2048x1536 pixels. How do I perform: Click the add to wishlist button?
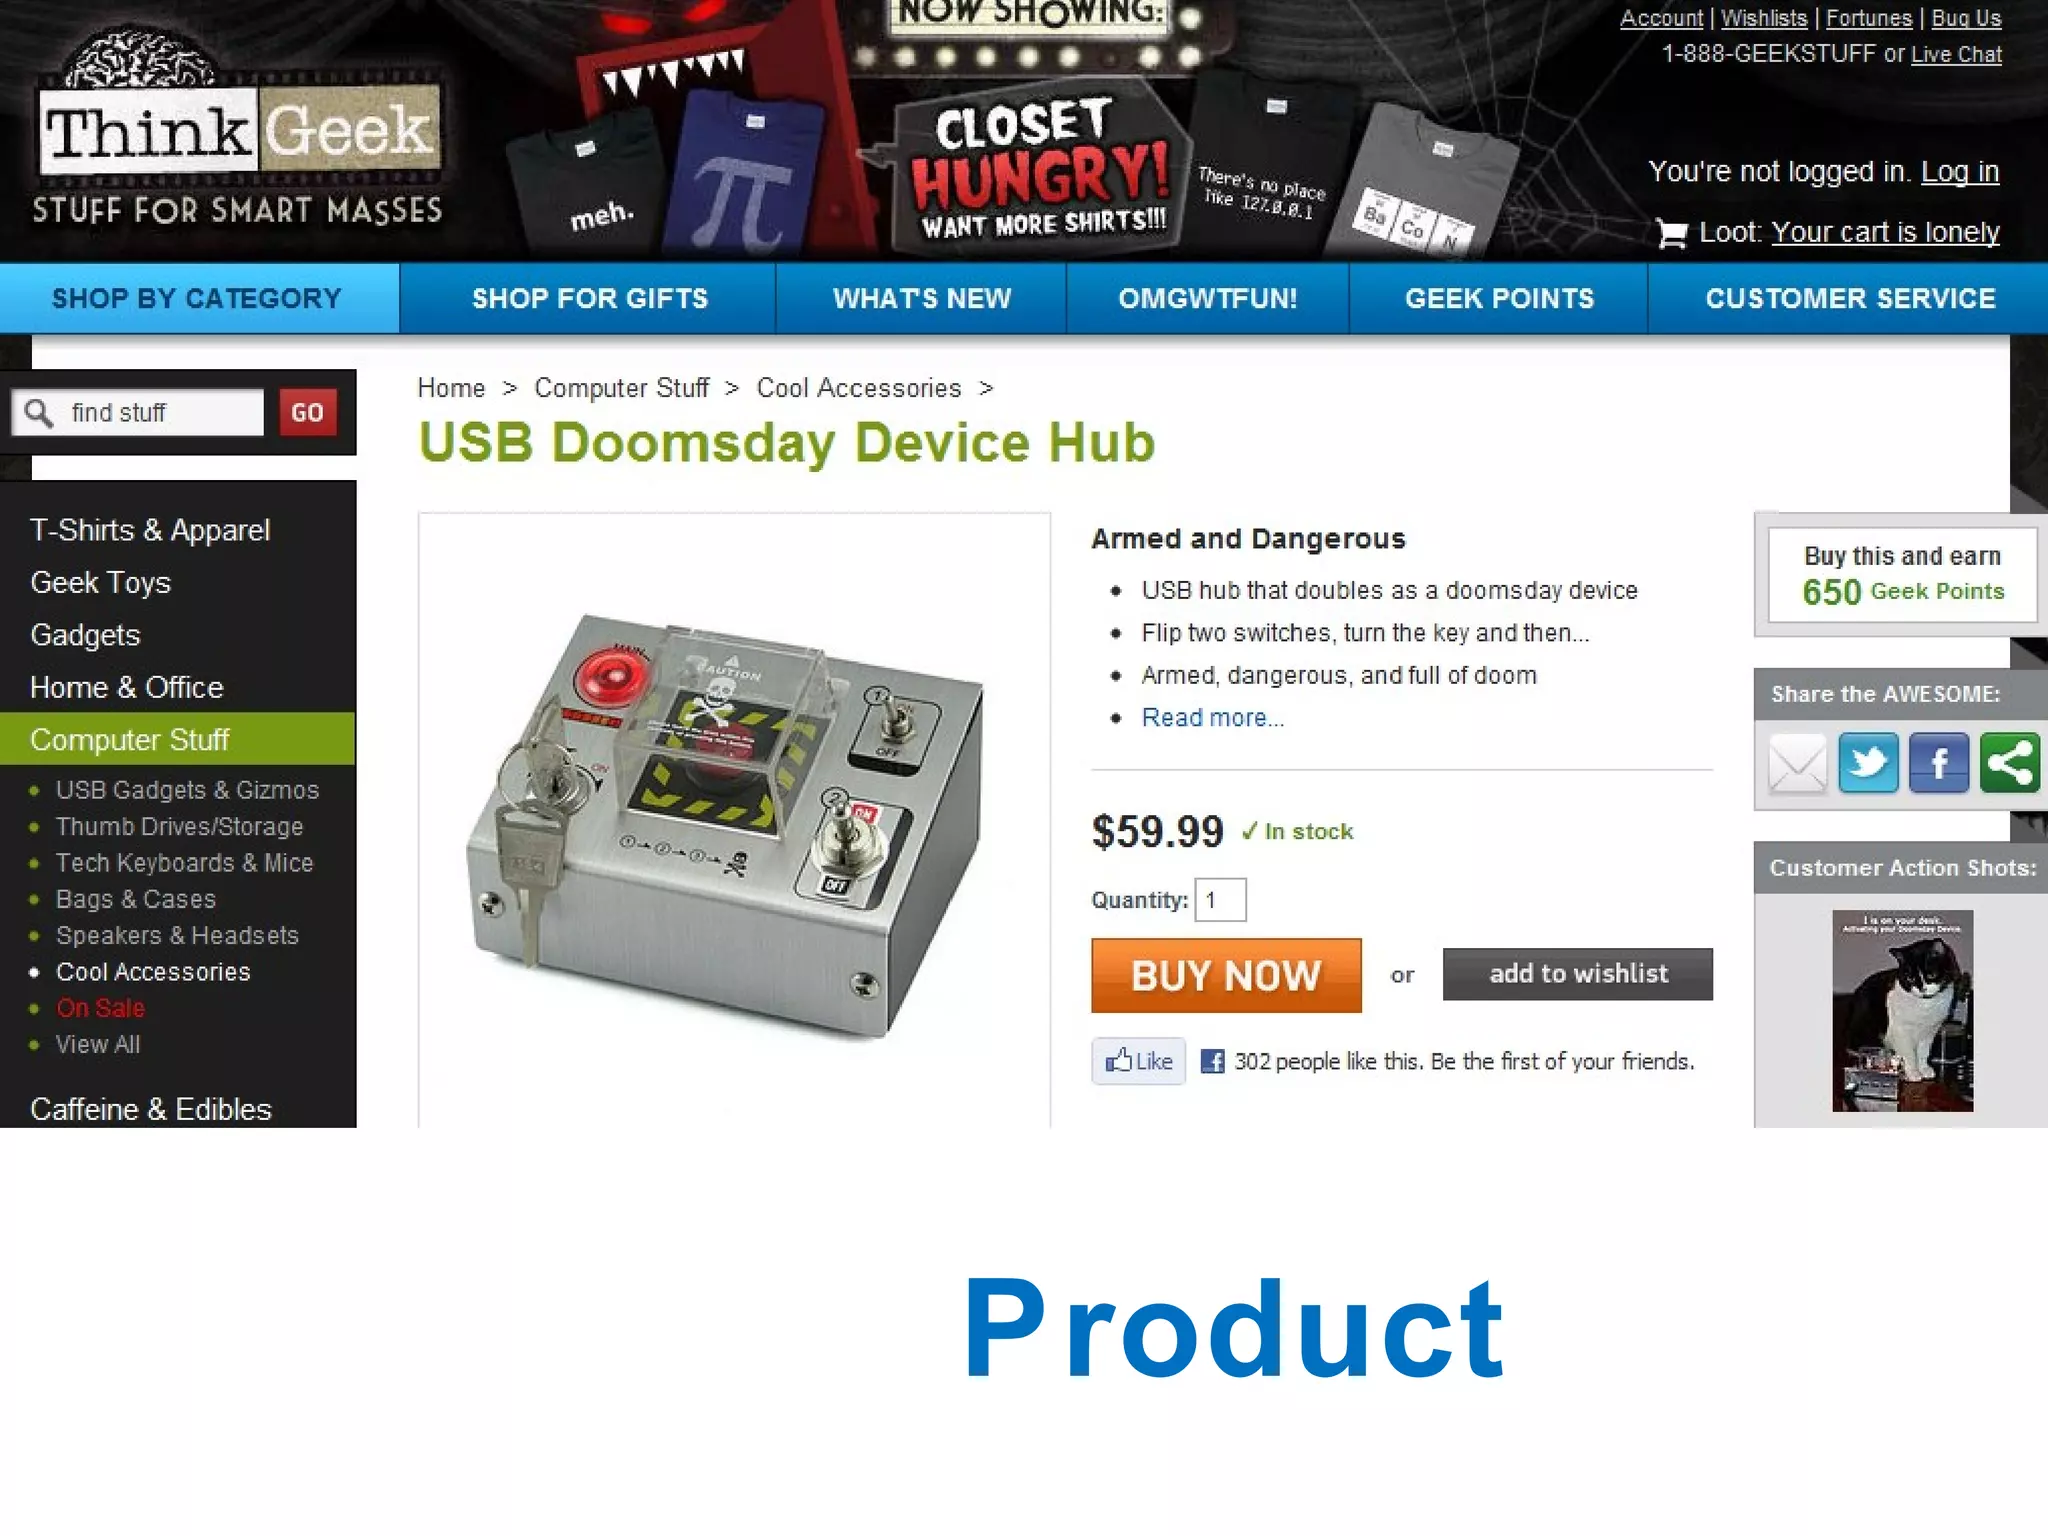point(1577,974)
